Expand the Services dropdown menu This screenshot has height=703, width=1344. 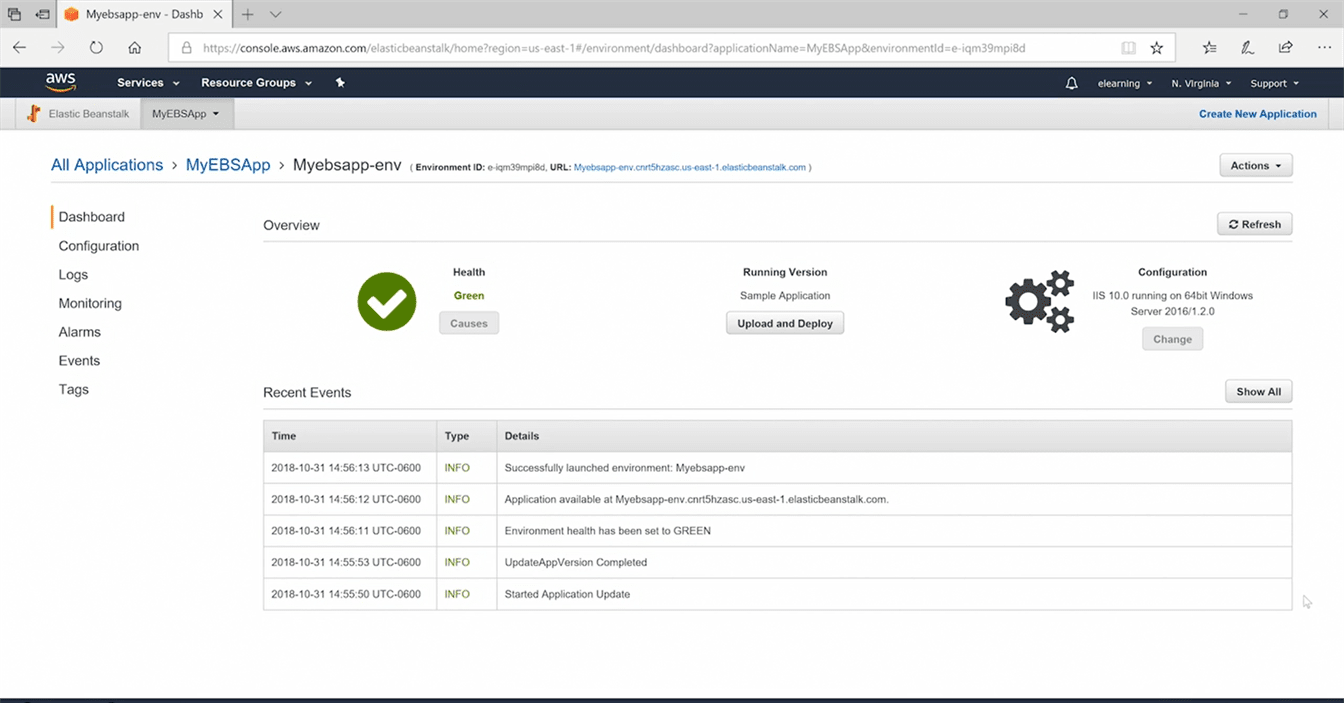(148, 83)
